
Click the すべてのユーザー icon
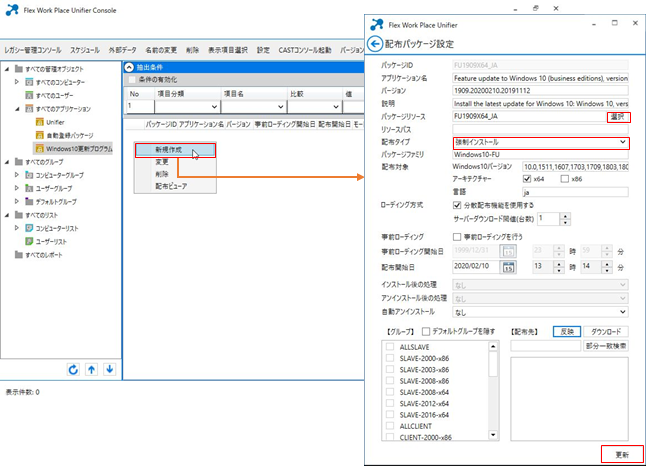click(29, 95)
